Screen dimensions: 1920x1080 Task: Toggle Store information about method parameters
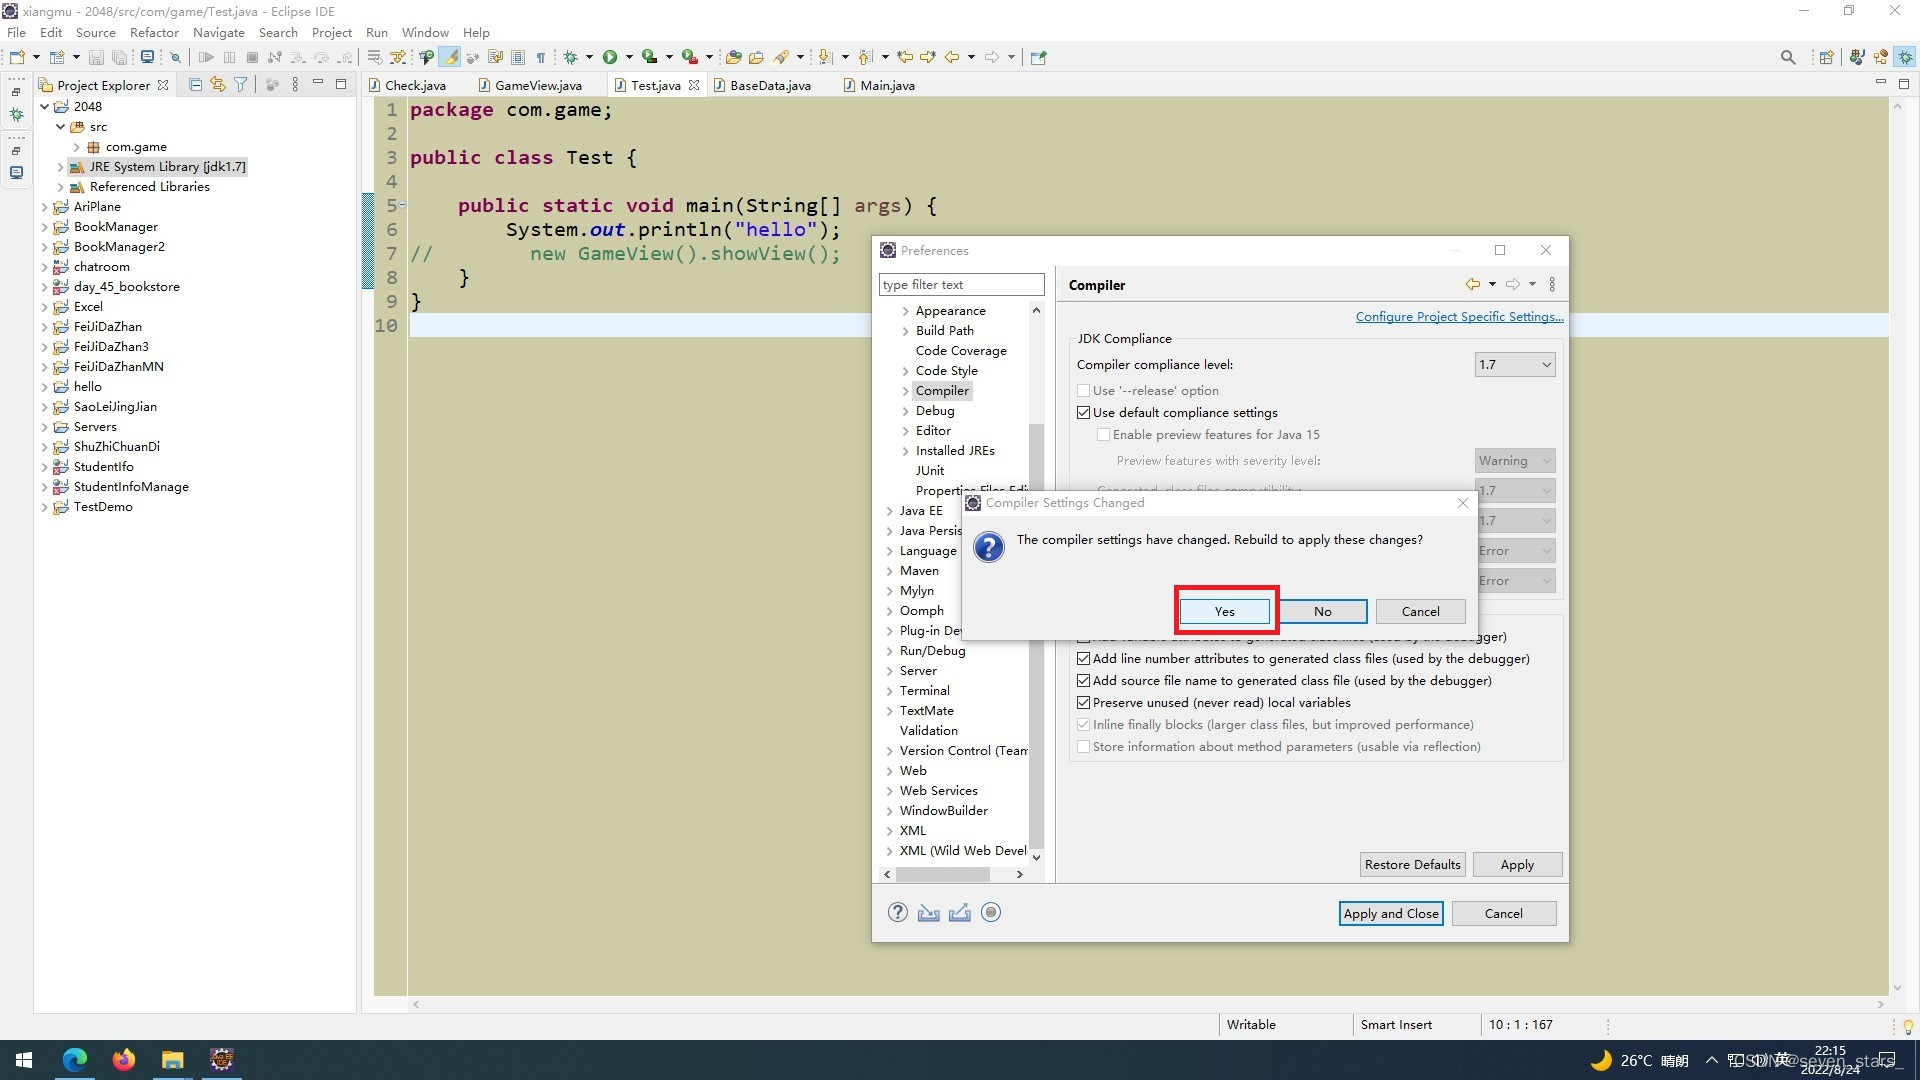click(x=1083, y=746)
